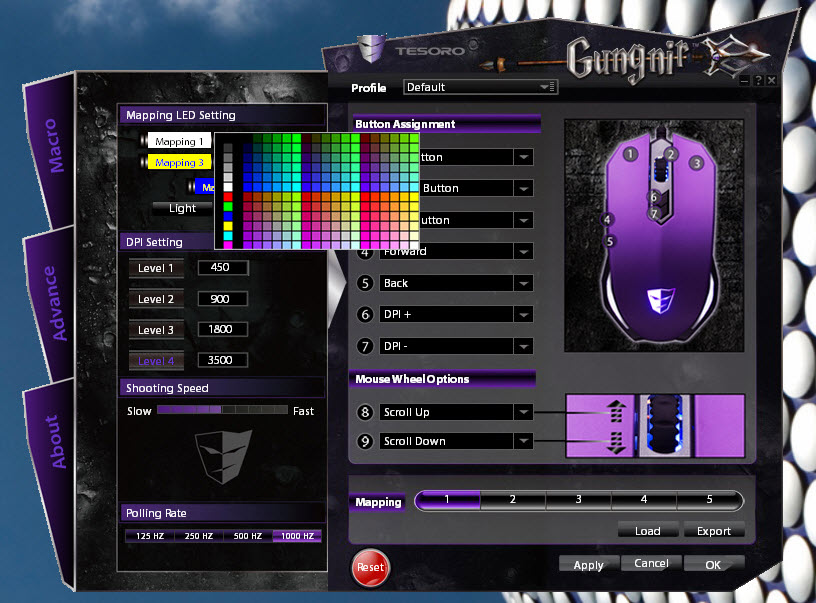
Task: Select DPI Level 3
Action: (x=156, y=330)
